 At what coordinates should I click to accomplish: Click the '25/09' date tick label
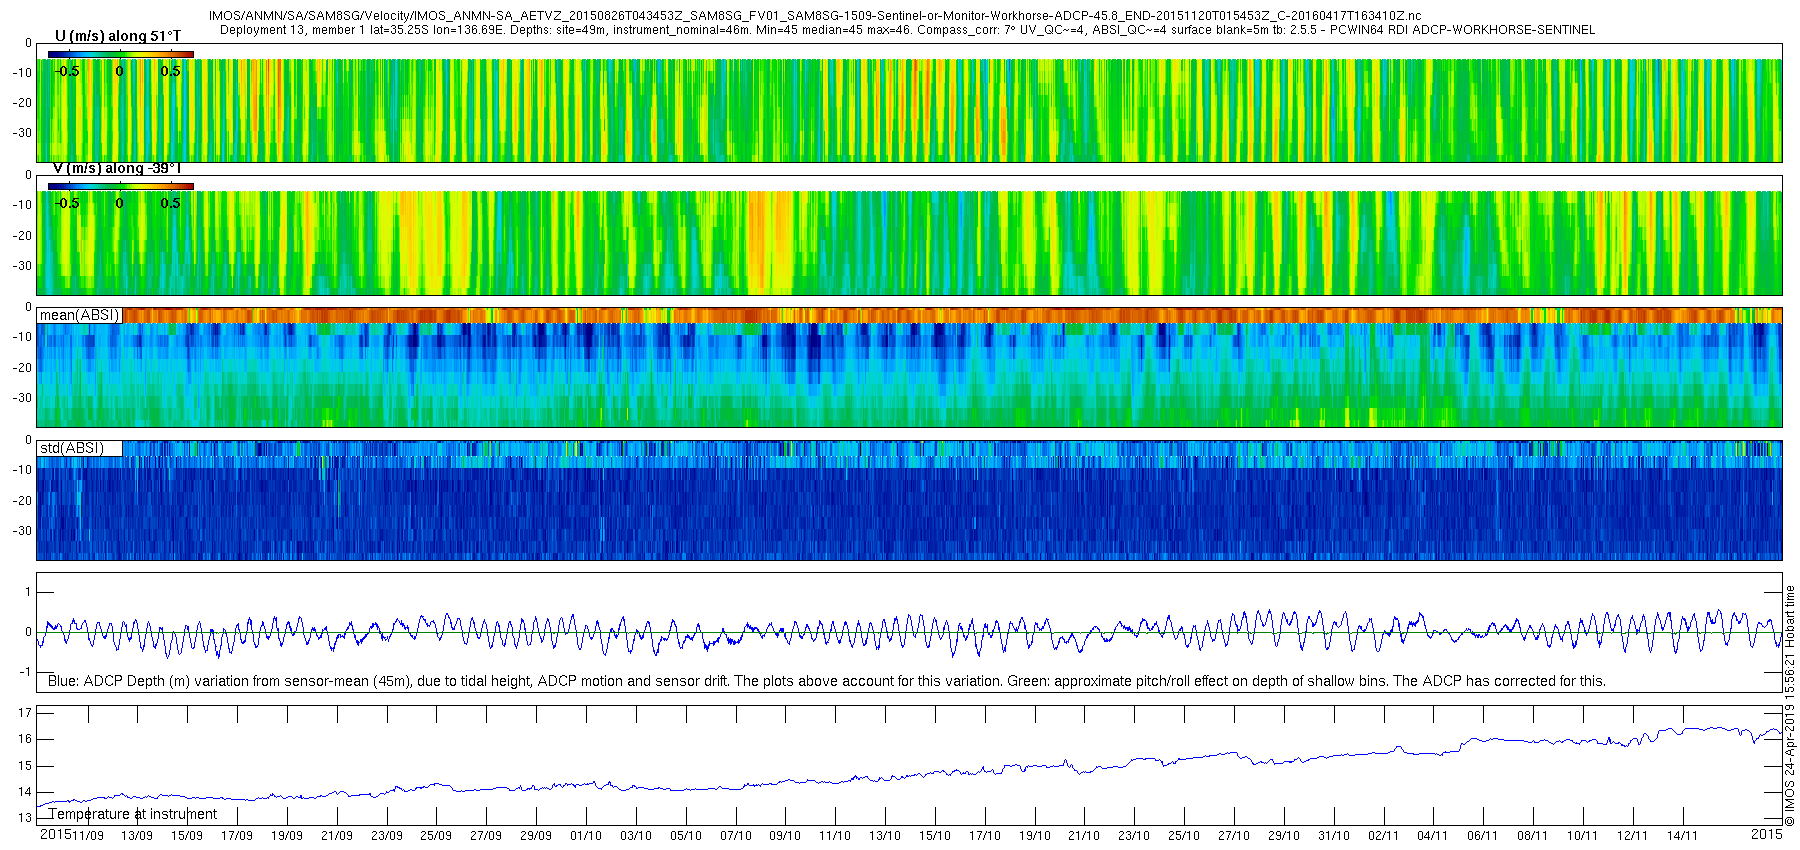pos(436,836)
